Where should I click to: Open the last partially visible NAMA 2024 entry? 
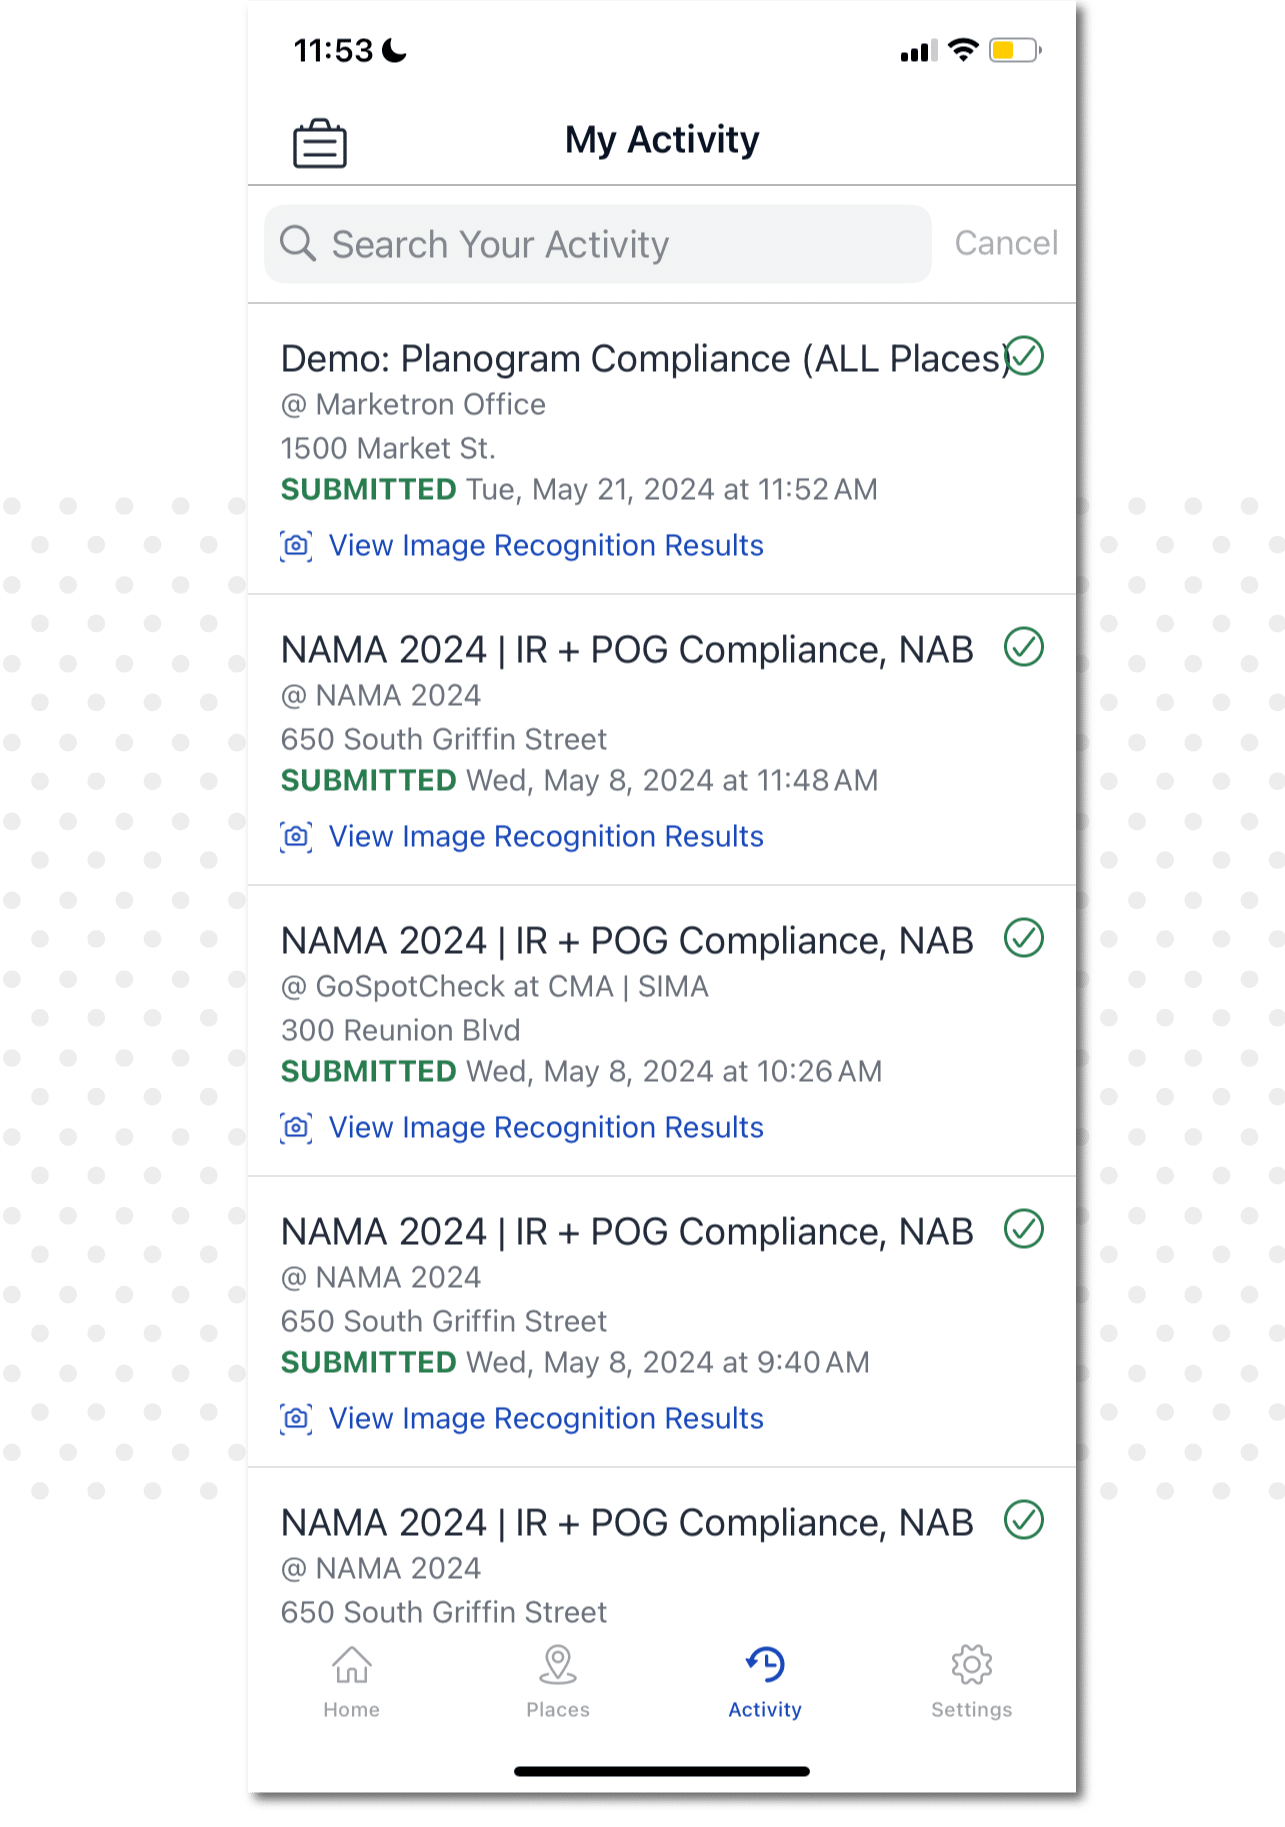click(x=626, y=1523)
